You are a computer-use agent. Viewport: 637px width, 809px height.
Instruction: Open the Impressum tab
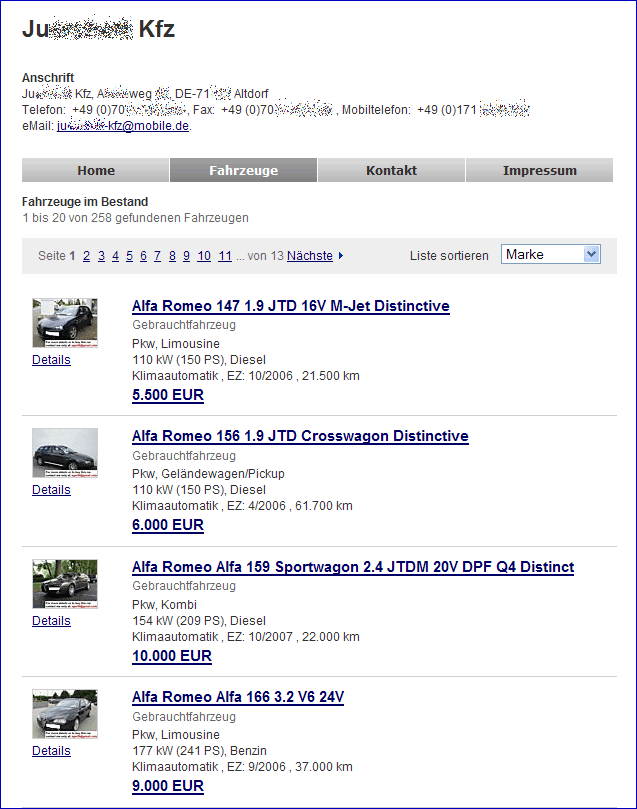coord(540,170)
